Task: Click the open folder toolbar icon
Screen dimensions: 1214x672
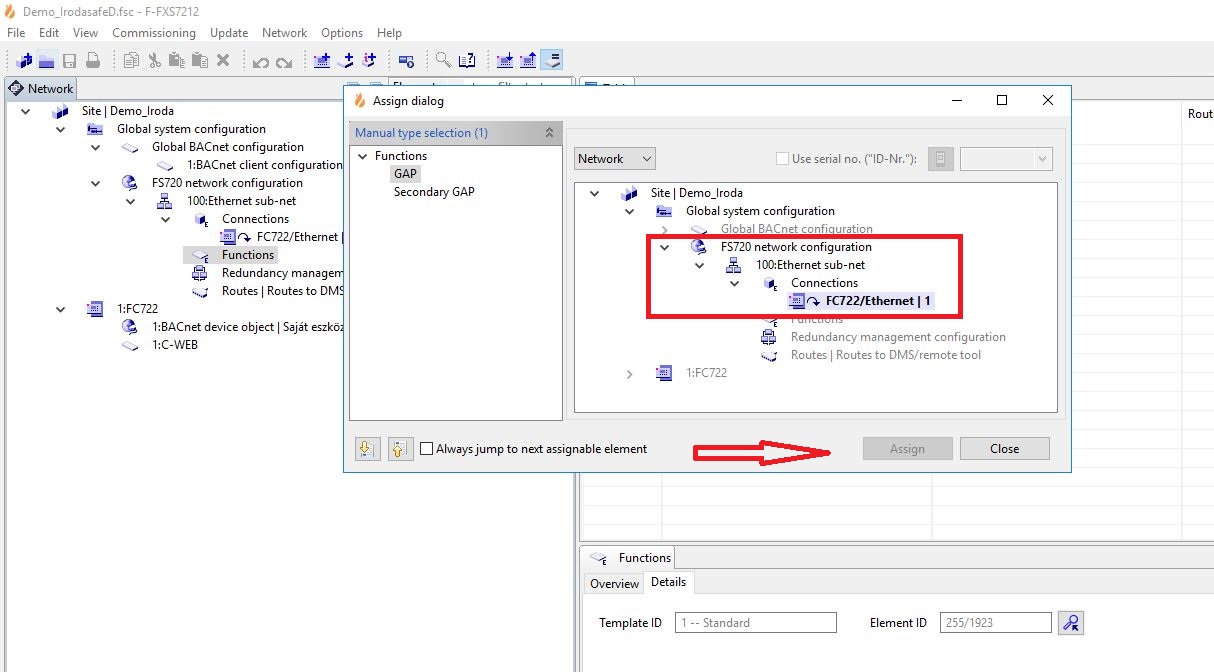Action: tap(46, 60)
